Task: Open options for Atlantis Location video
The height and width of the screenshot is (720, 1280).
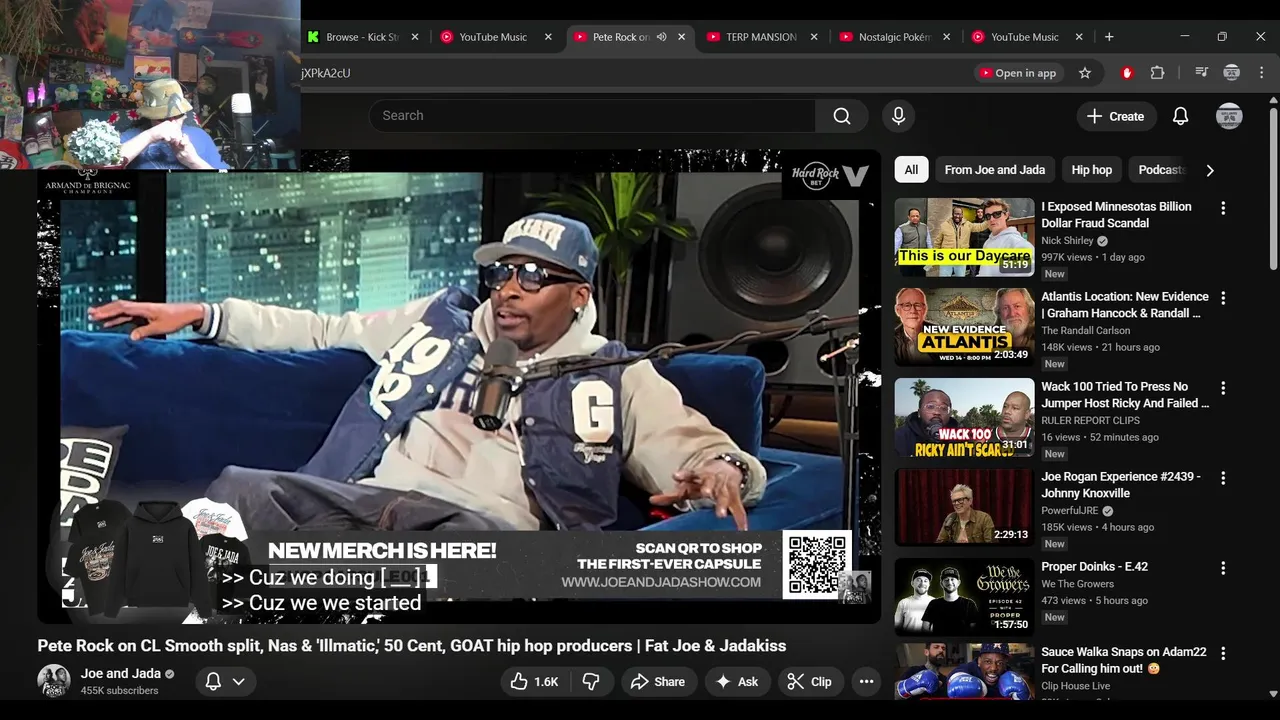Action: click(x=1222, y=298)
